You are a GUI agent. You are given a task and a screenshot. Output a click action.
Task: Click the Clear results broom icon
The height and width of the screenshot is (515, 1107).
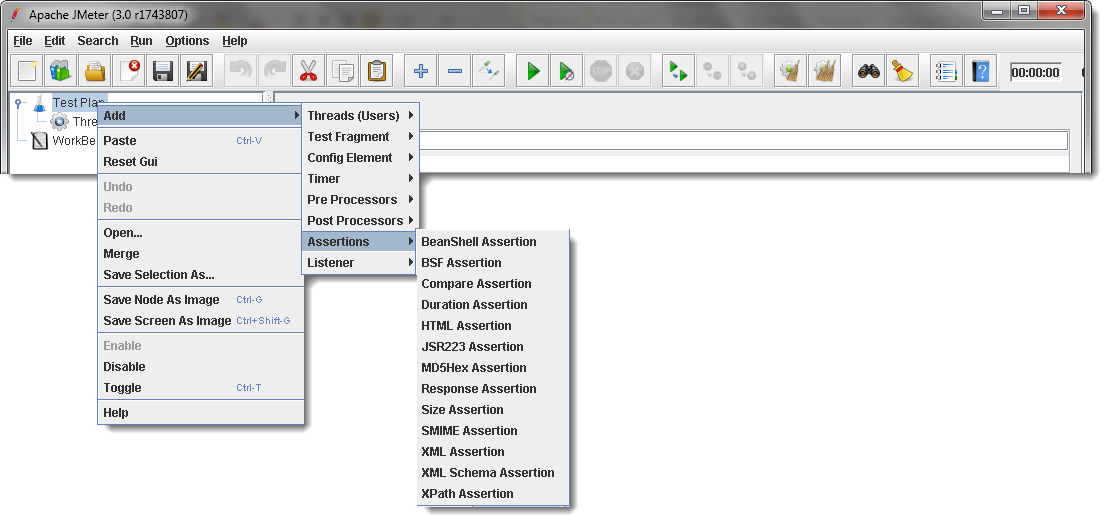point(791,71)
